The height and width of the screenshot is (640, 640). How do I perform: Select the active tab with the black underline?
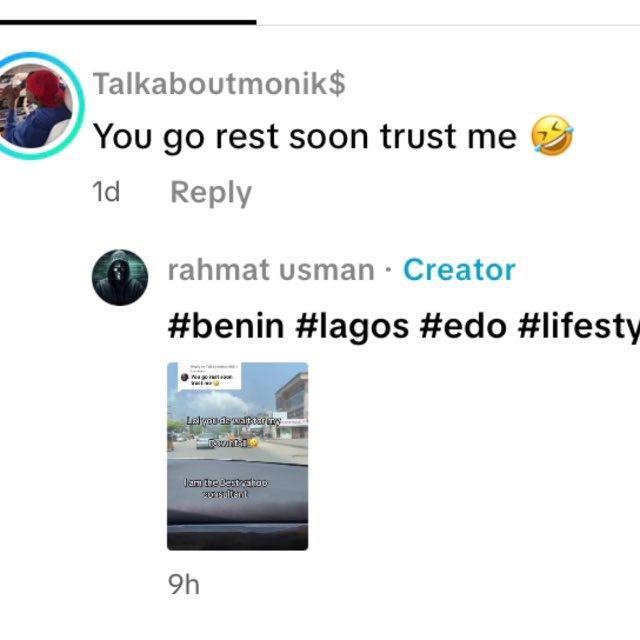pos(128,22)
